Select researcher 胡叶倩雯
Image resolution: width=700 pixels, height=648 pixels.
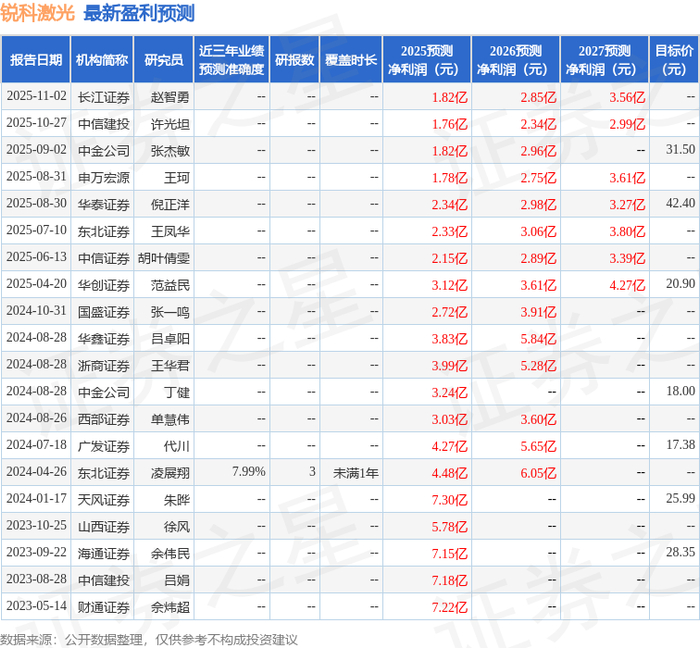click(164, 258)
